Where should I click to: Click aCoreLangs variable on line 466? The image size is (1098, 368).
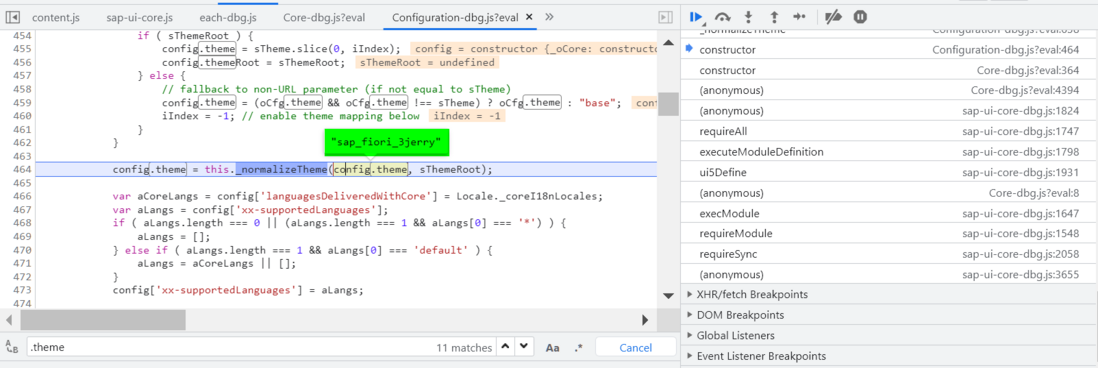(x=166, y=196)
